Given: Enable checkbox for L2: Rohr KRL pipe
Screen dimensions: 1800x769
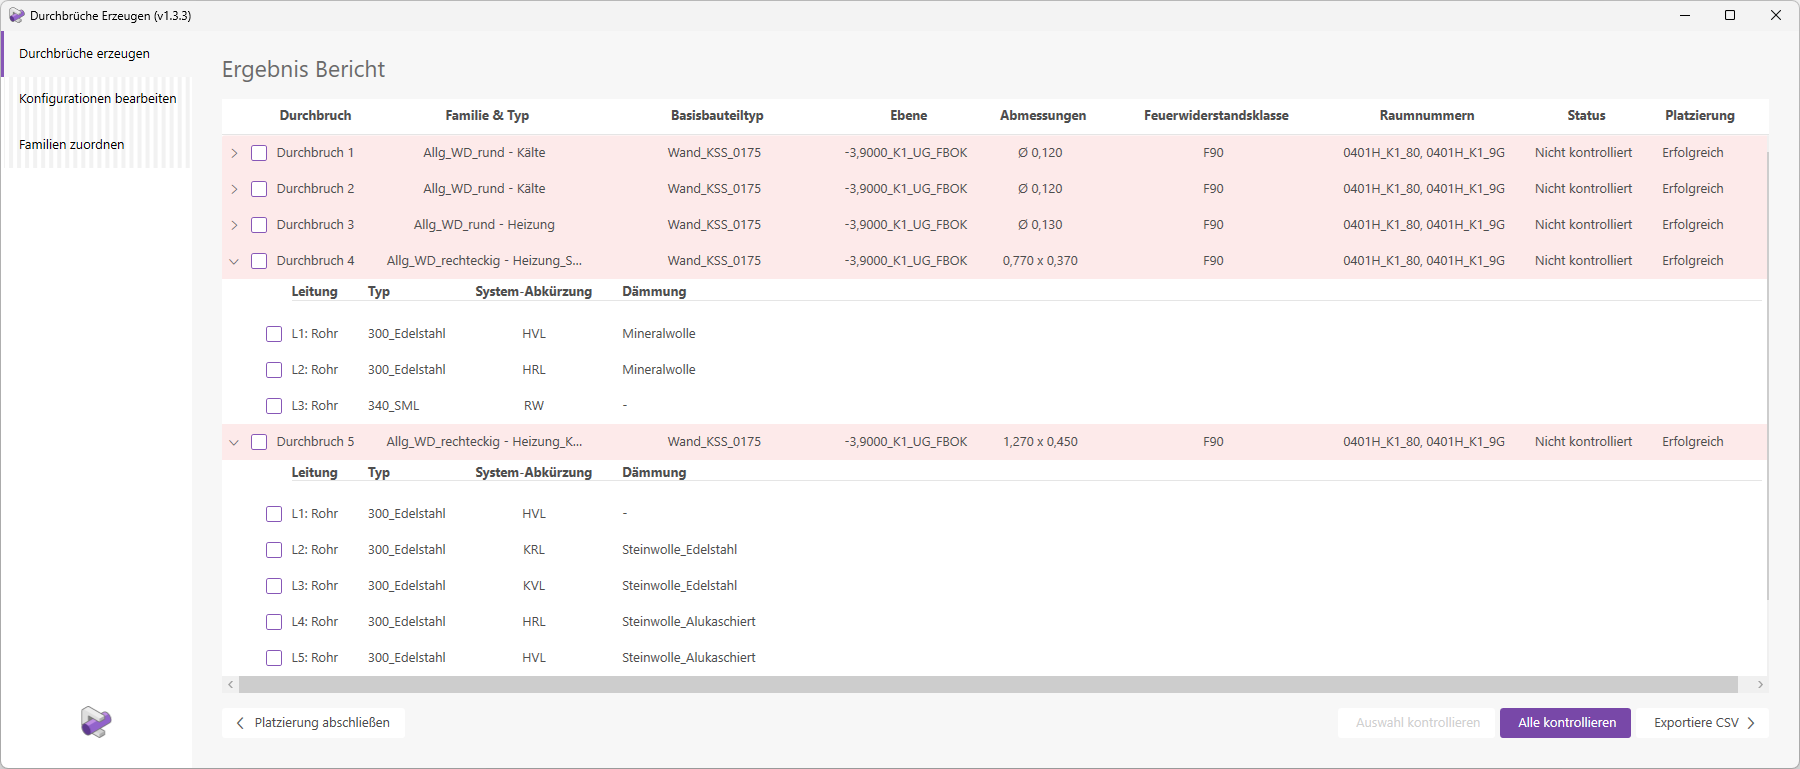Looking at the screenshot, I should pos(274,550).
